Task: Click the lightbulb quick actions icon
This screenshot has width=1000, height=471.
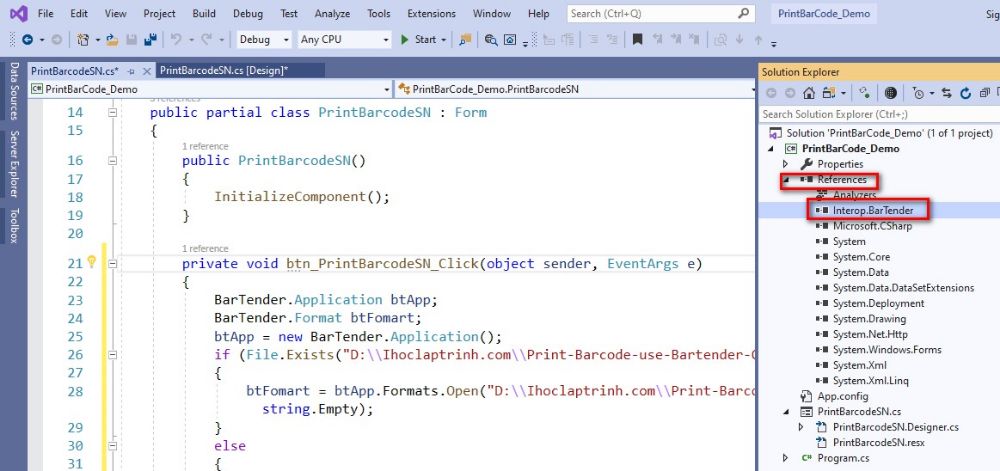Action: (x=91, y=261)
